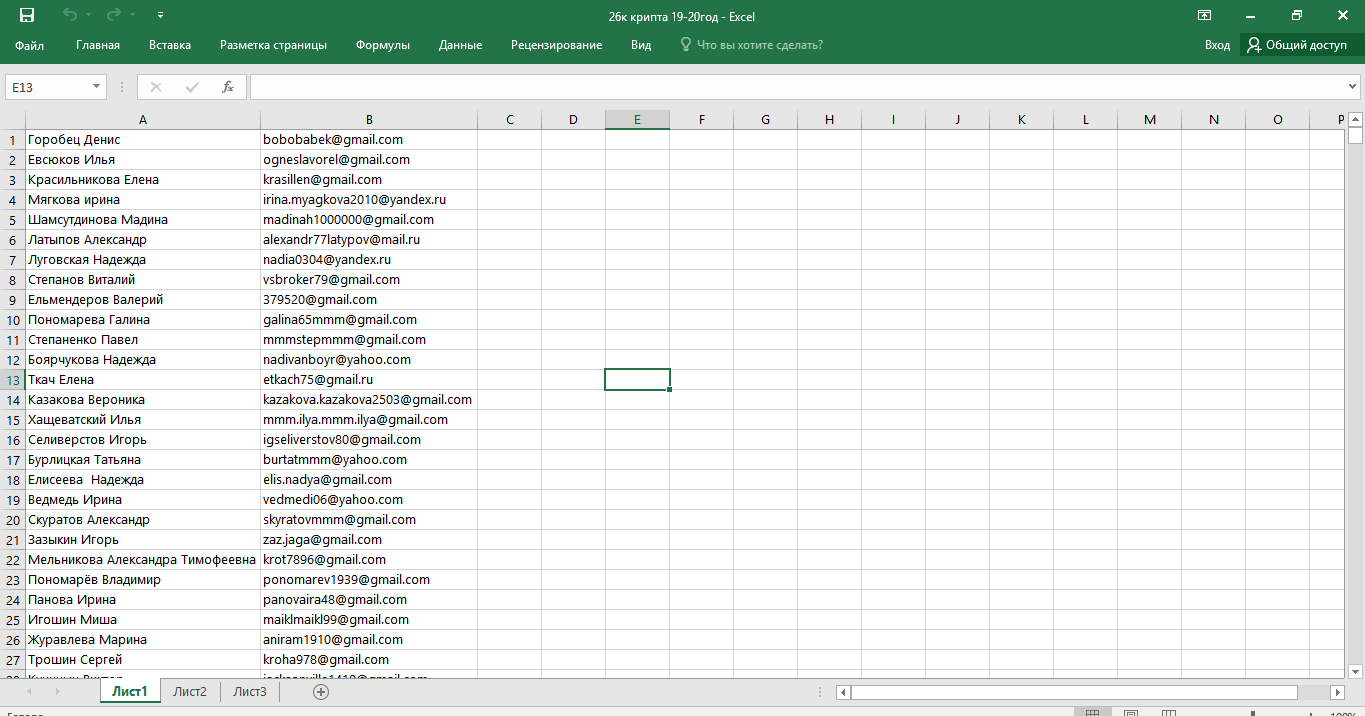Click the Undo arrow icon
1365x716 pixels.
[70, 15]
